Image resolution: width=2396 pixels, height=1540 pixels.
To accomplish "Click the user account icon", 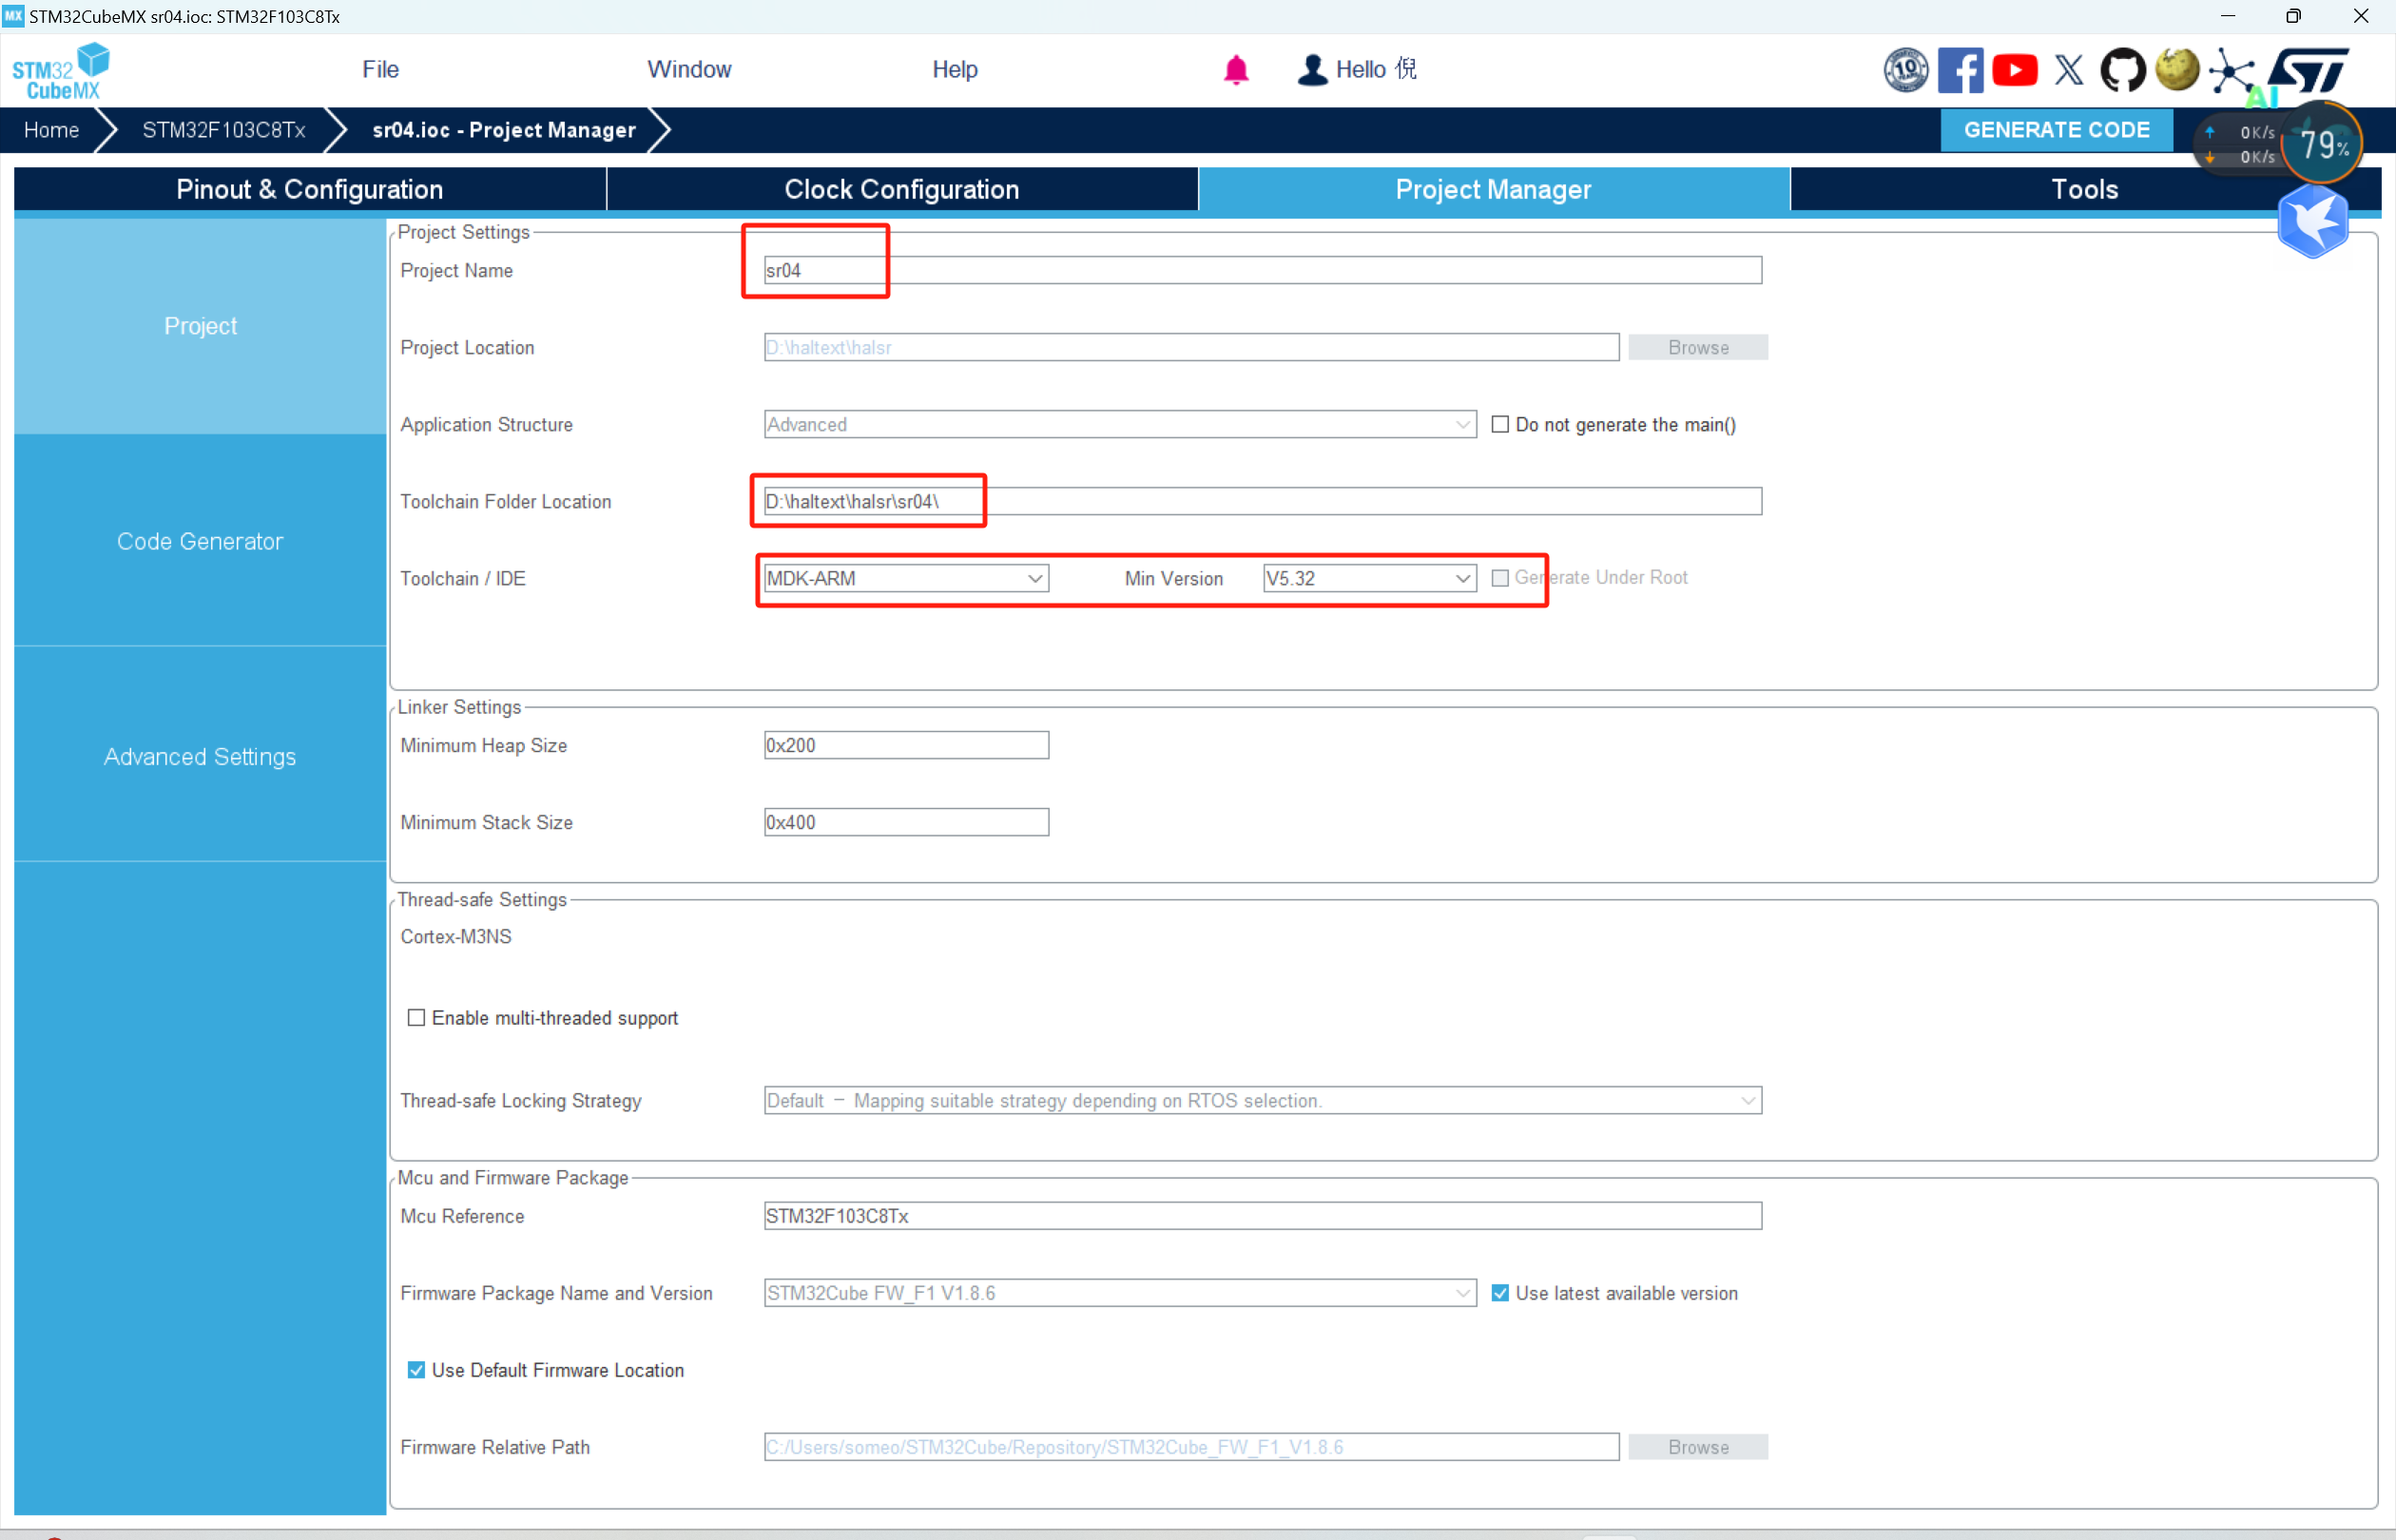I will click(1312, 70).
